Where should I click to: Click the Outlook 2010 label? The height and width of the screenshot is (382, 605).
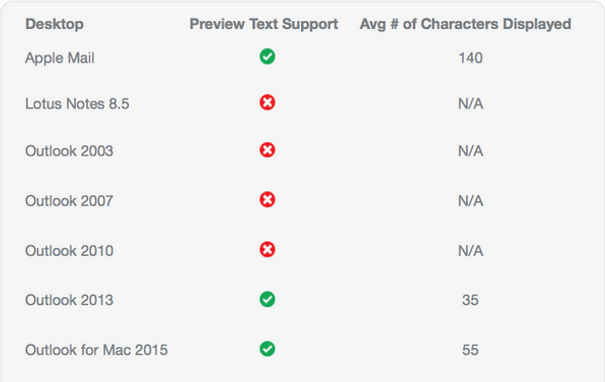coord(69,251)
